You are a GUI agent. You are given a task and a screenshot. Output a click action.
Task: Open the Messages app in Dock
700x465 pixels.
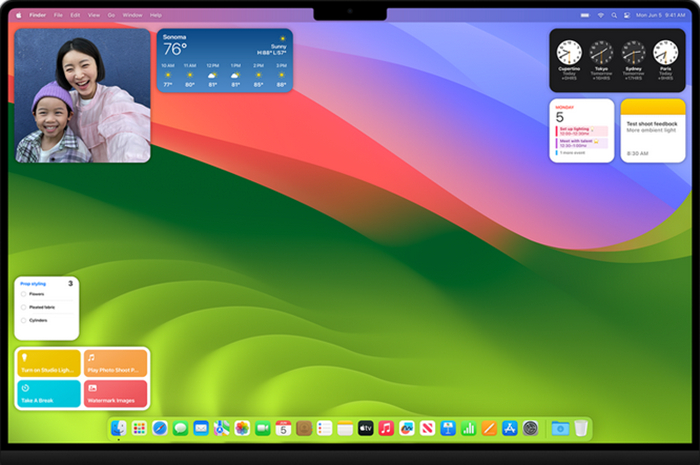tap(181, 428)
